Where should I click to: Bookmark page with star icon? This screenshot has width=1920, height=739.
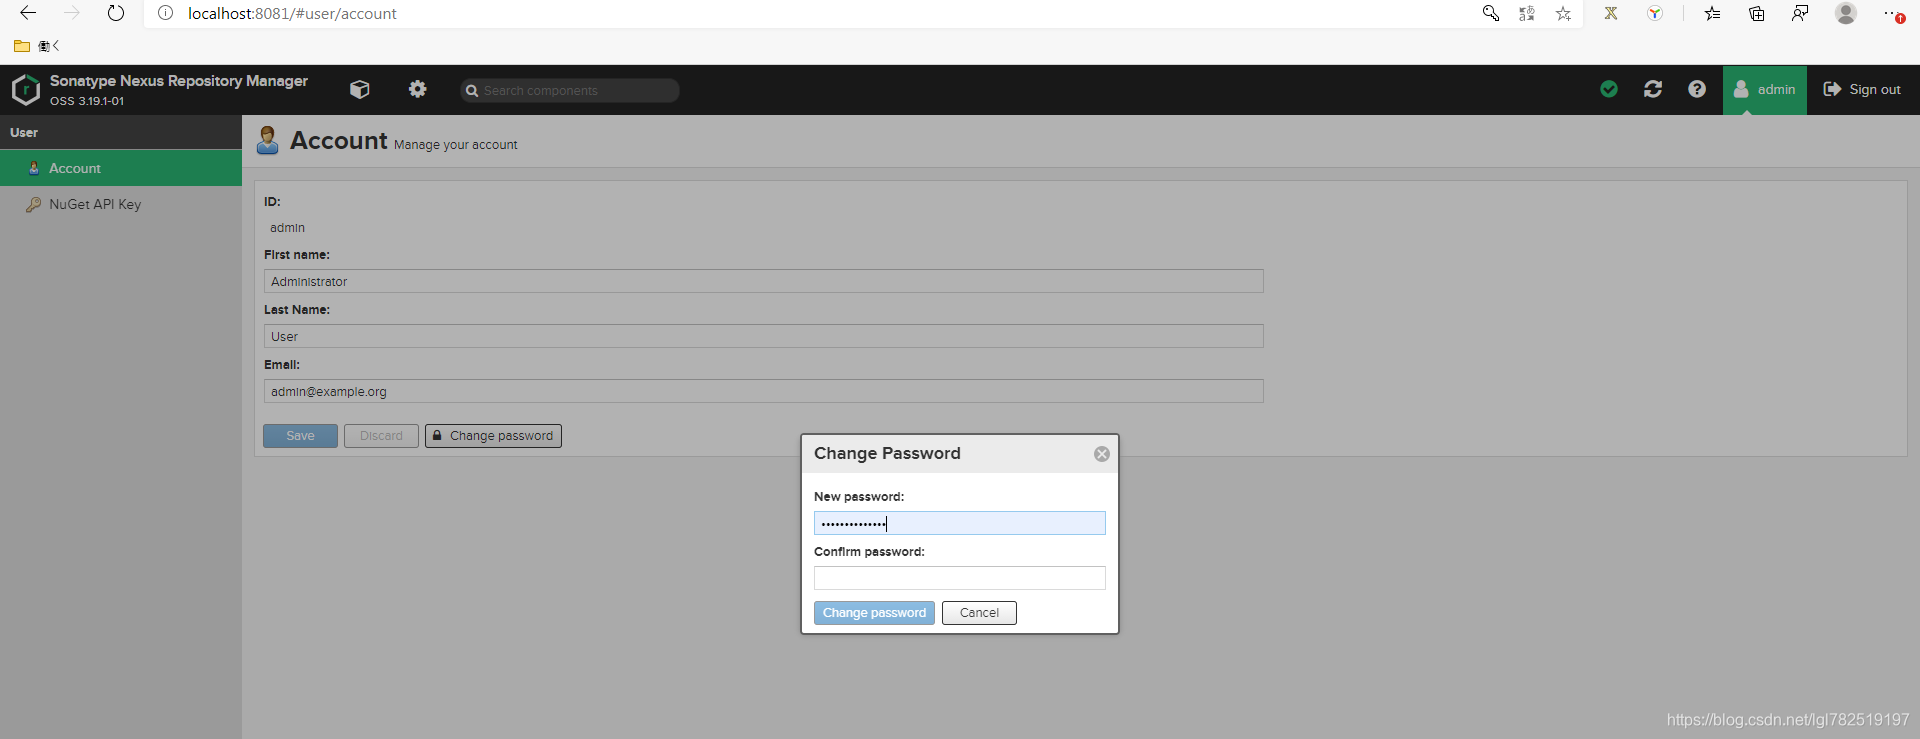coord(1563,13)
